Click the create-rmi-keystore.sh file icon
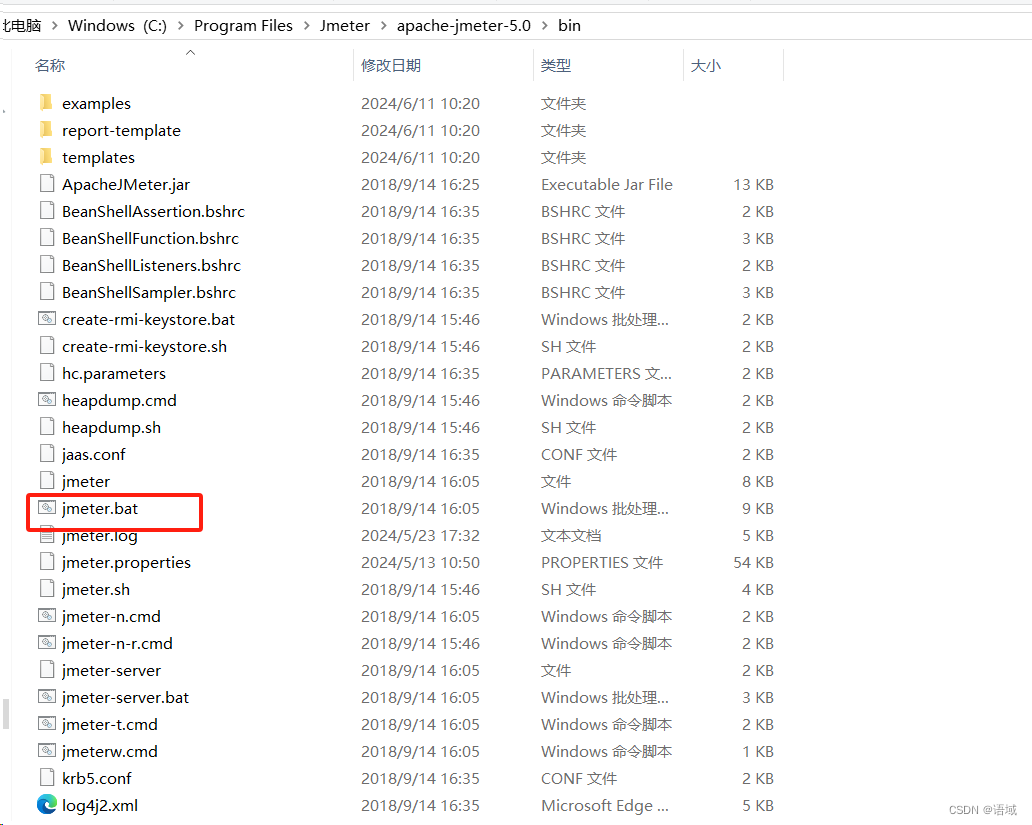Image resolution: width=1032 pixels, height=825 pixels. tap(47, 346)
